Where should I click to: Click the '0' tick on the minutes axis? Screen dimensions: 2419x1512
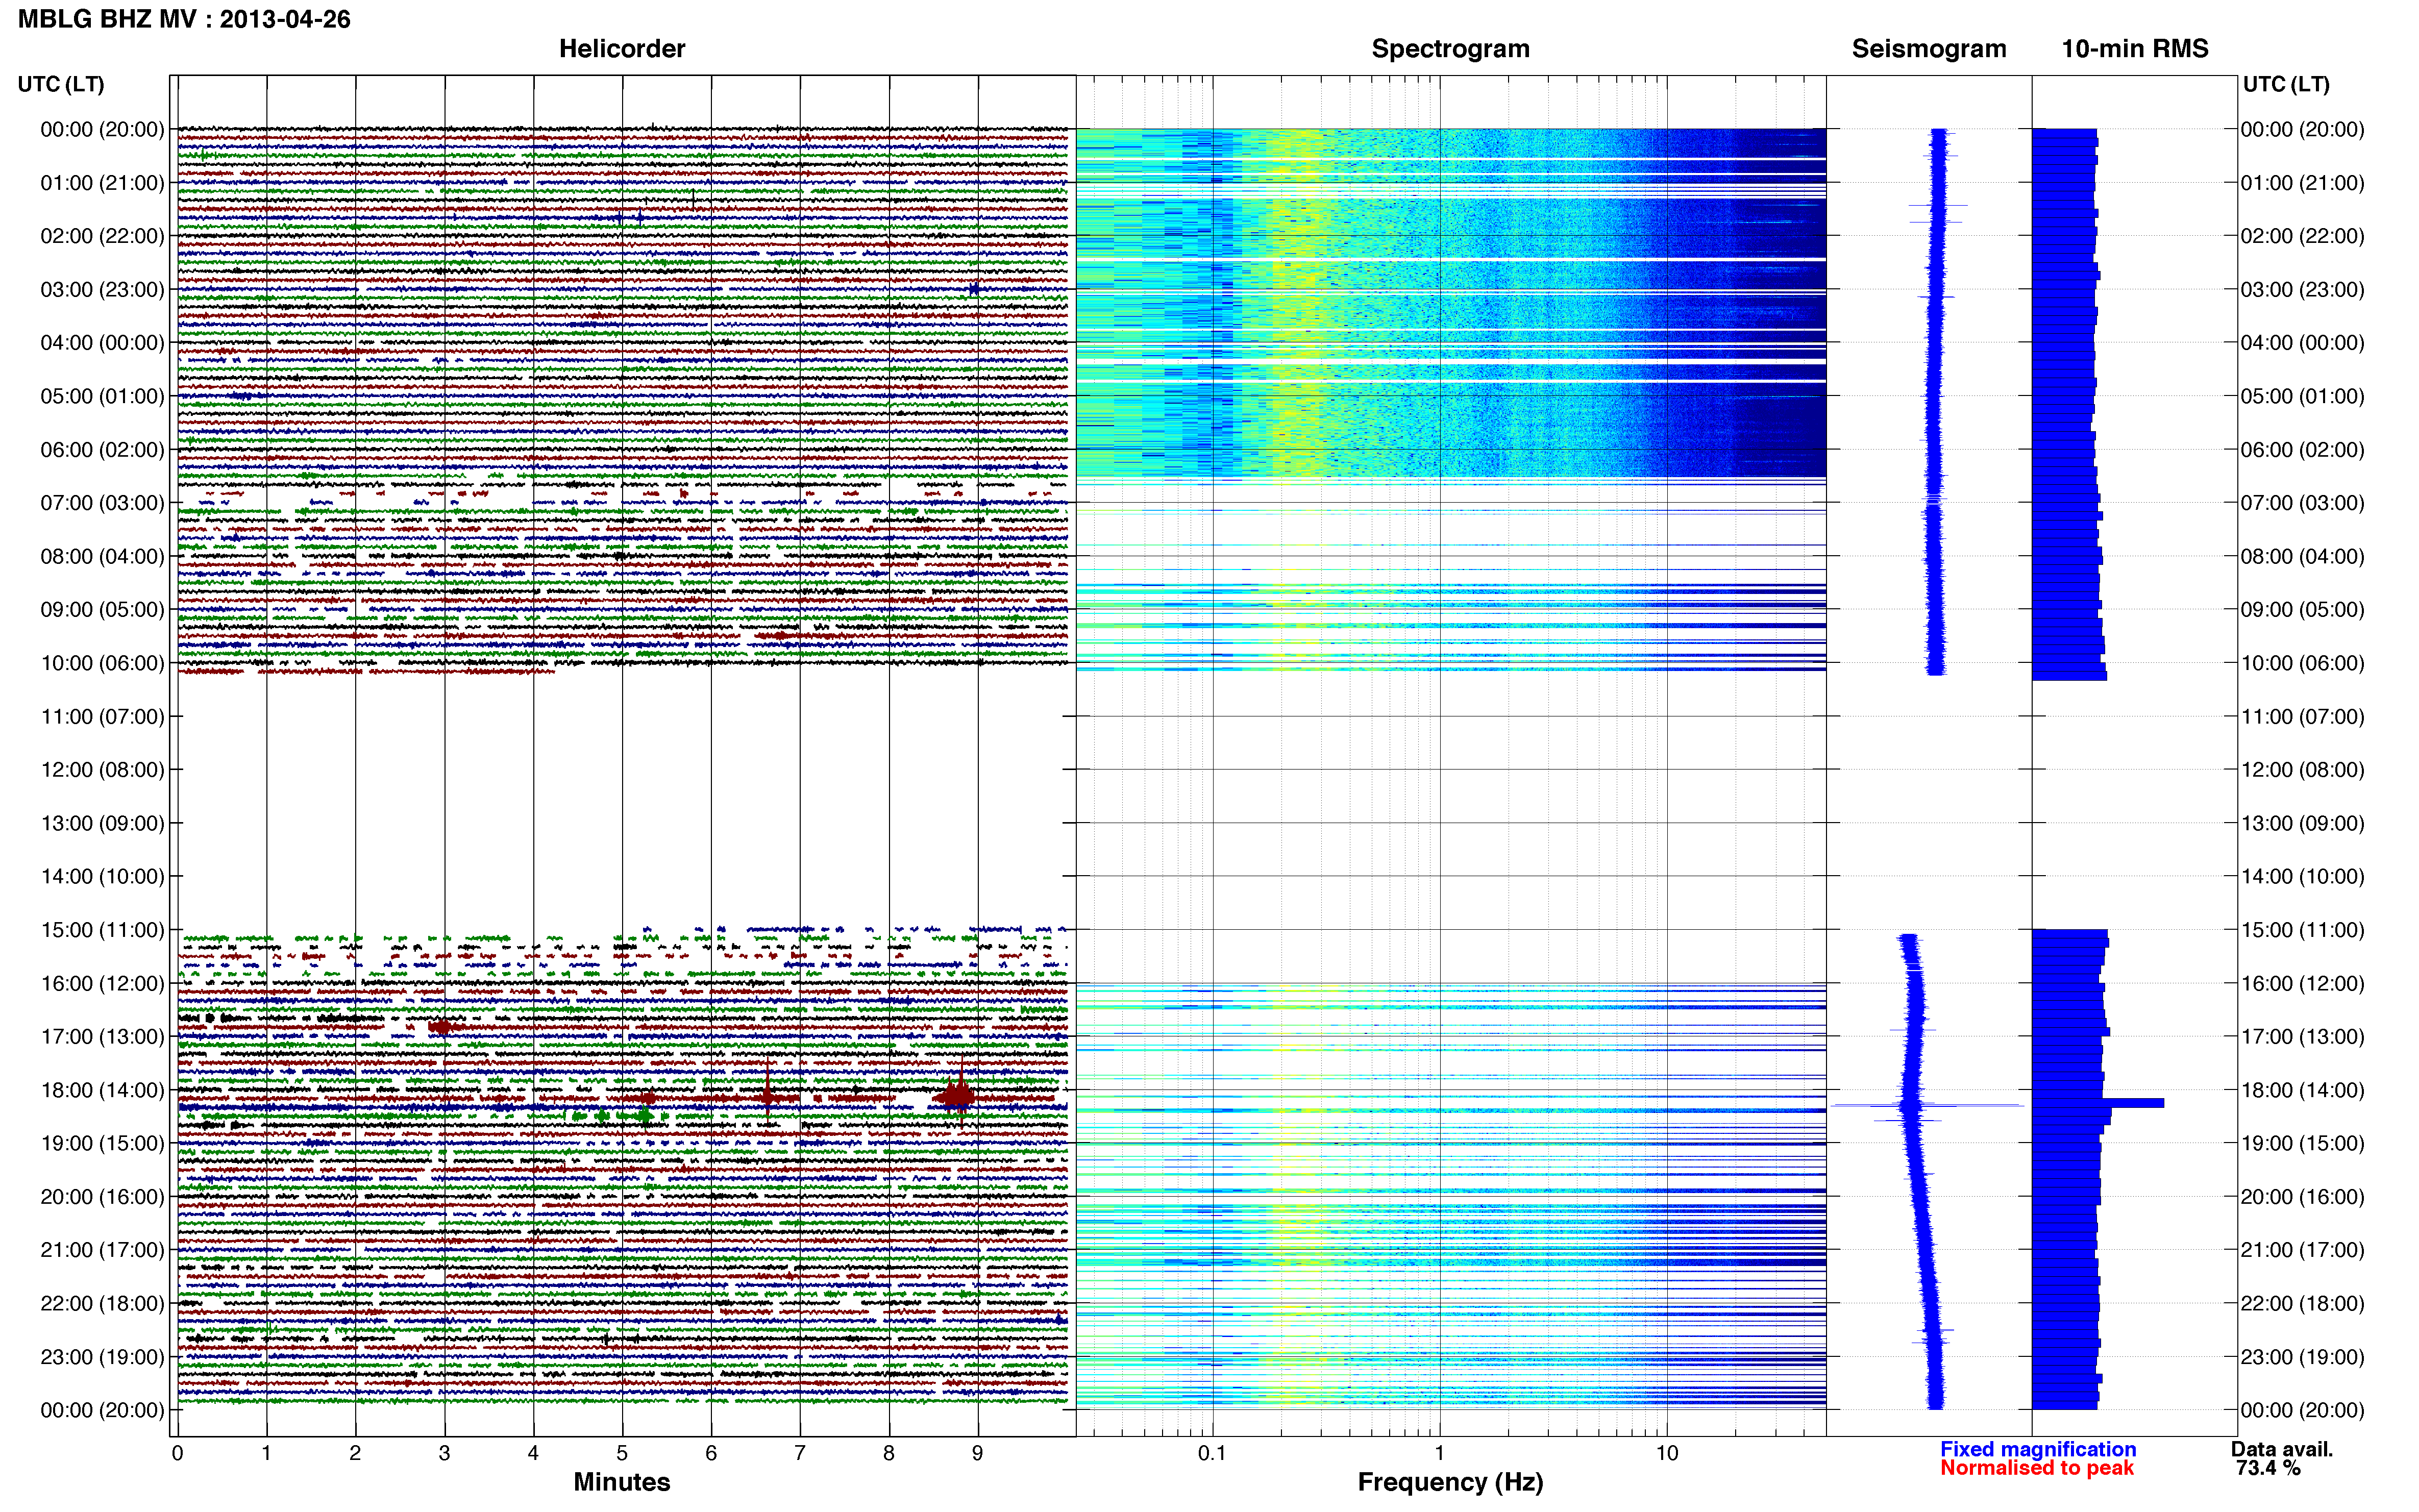[178, 1453]
